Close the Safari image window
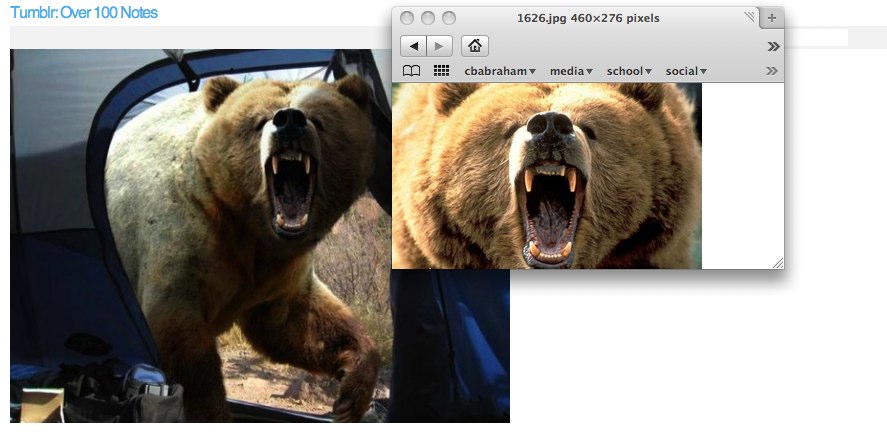This screenshot has height=438, width=887. point(407,18)
